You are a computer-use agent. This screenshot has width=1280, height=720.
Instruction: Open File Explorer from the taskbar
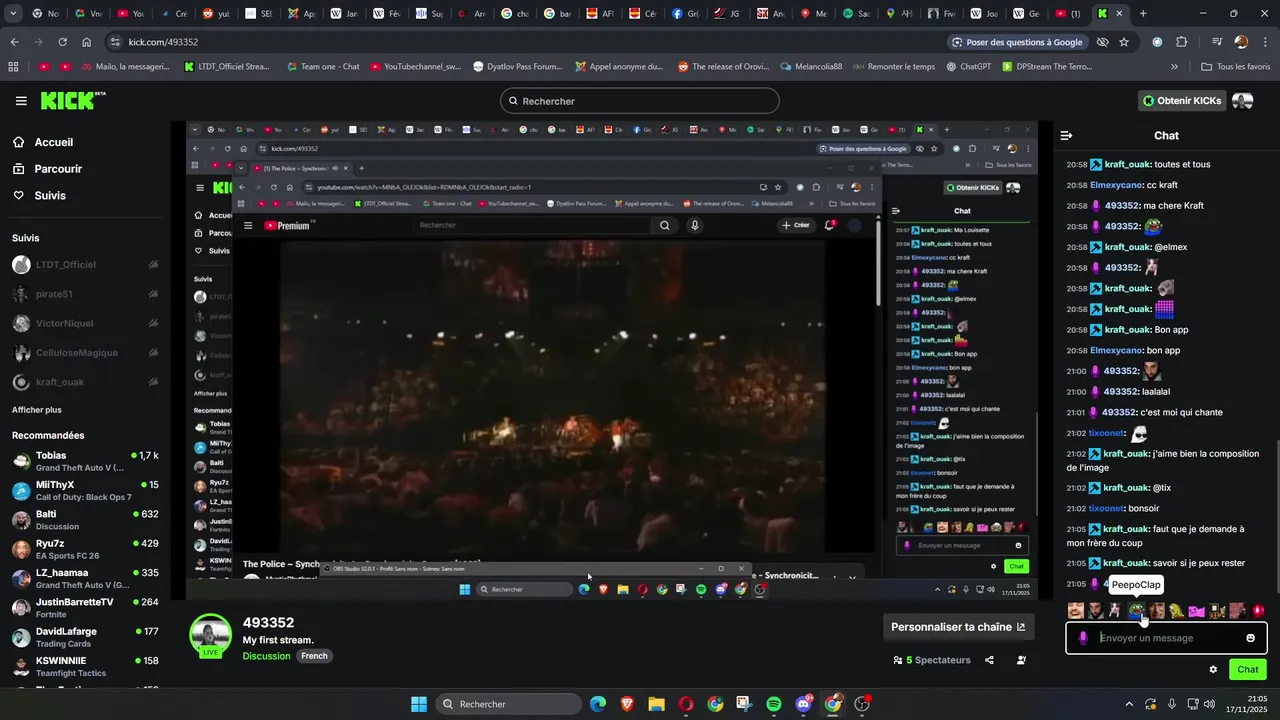click(x=656, y=704)
